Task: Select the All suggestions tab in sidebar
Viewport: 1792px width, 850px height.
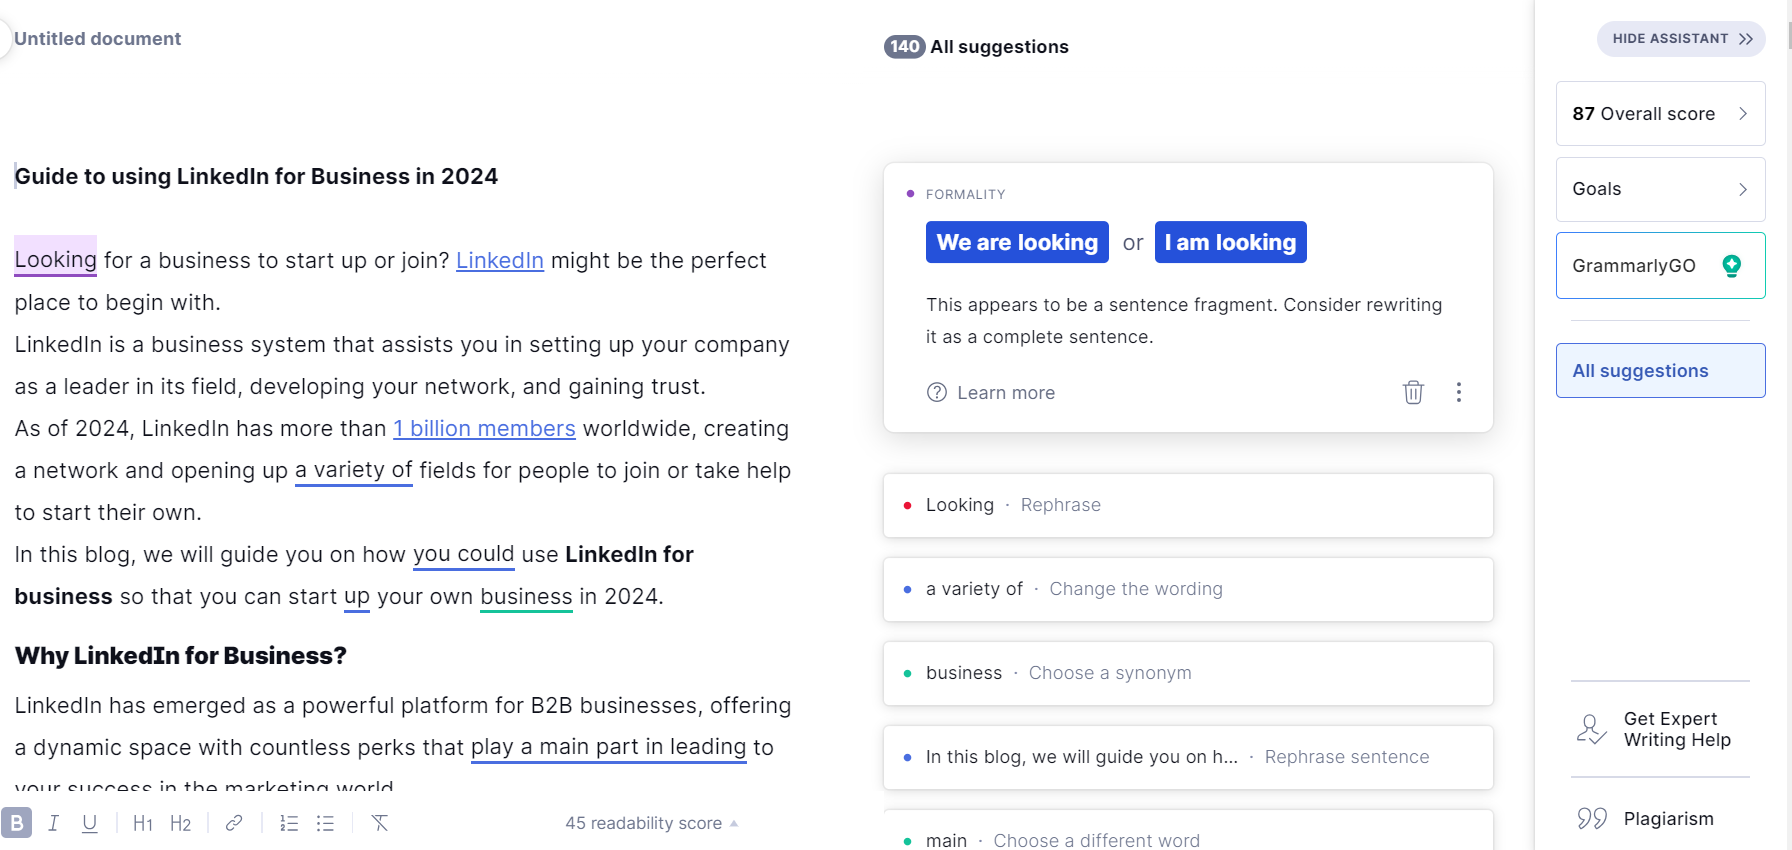Action: pos(1660,370)
